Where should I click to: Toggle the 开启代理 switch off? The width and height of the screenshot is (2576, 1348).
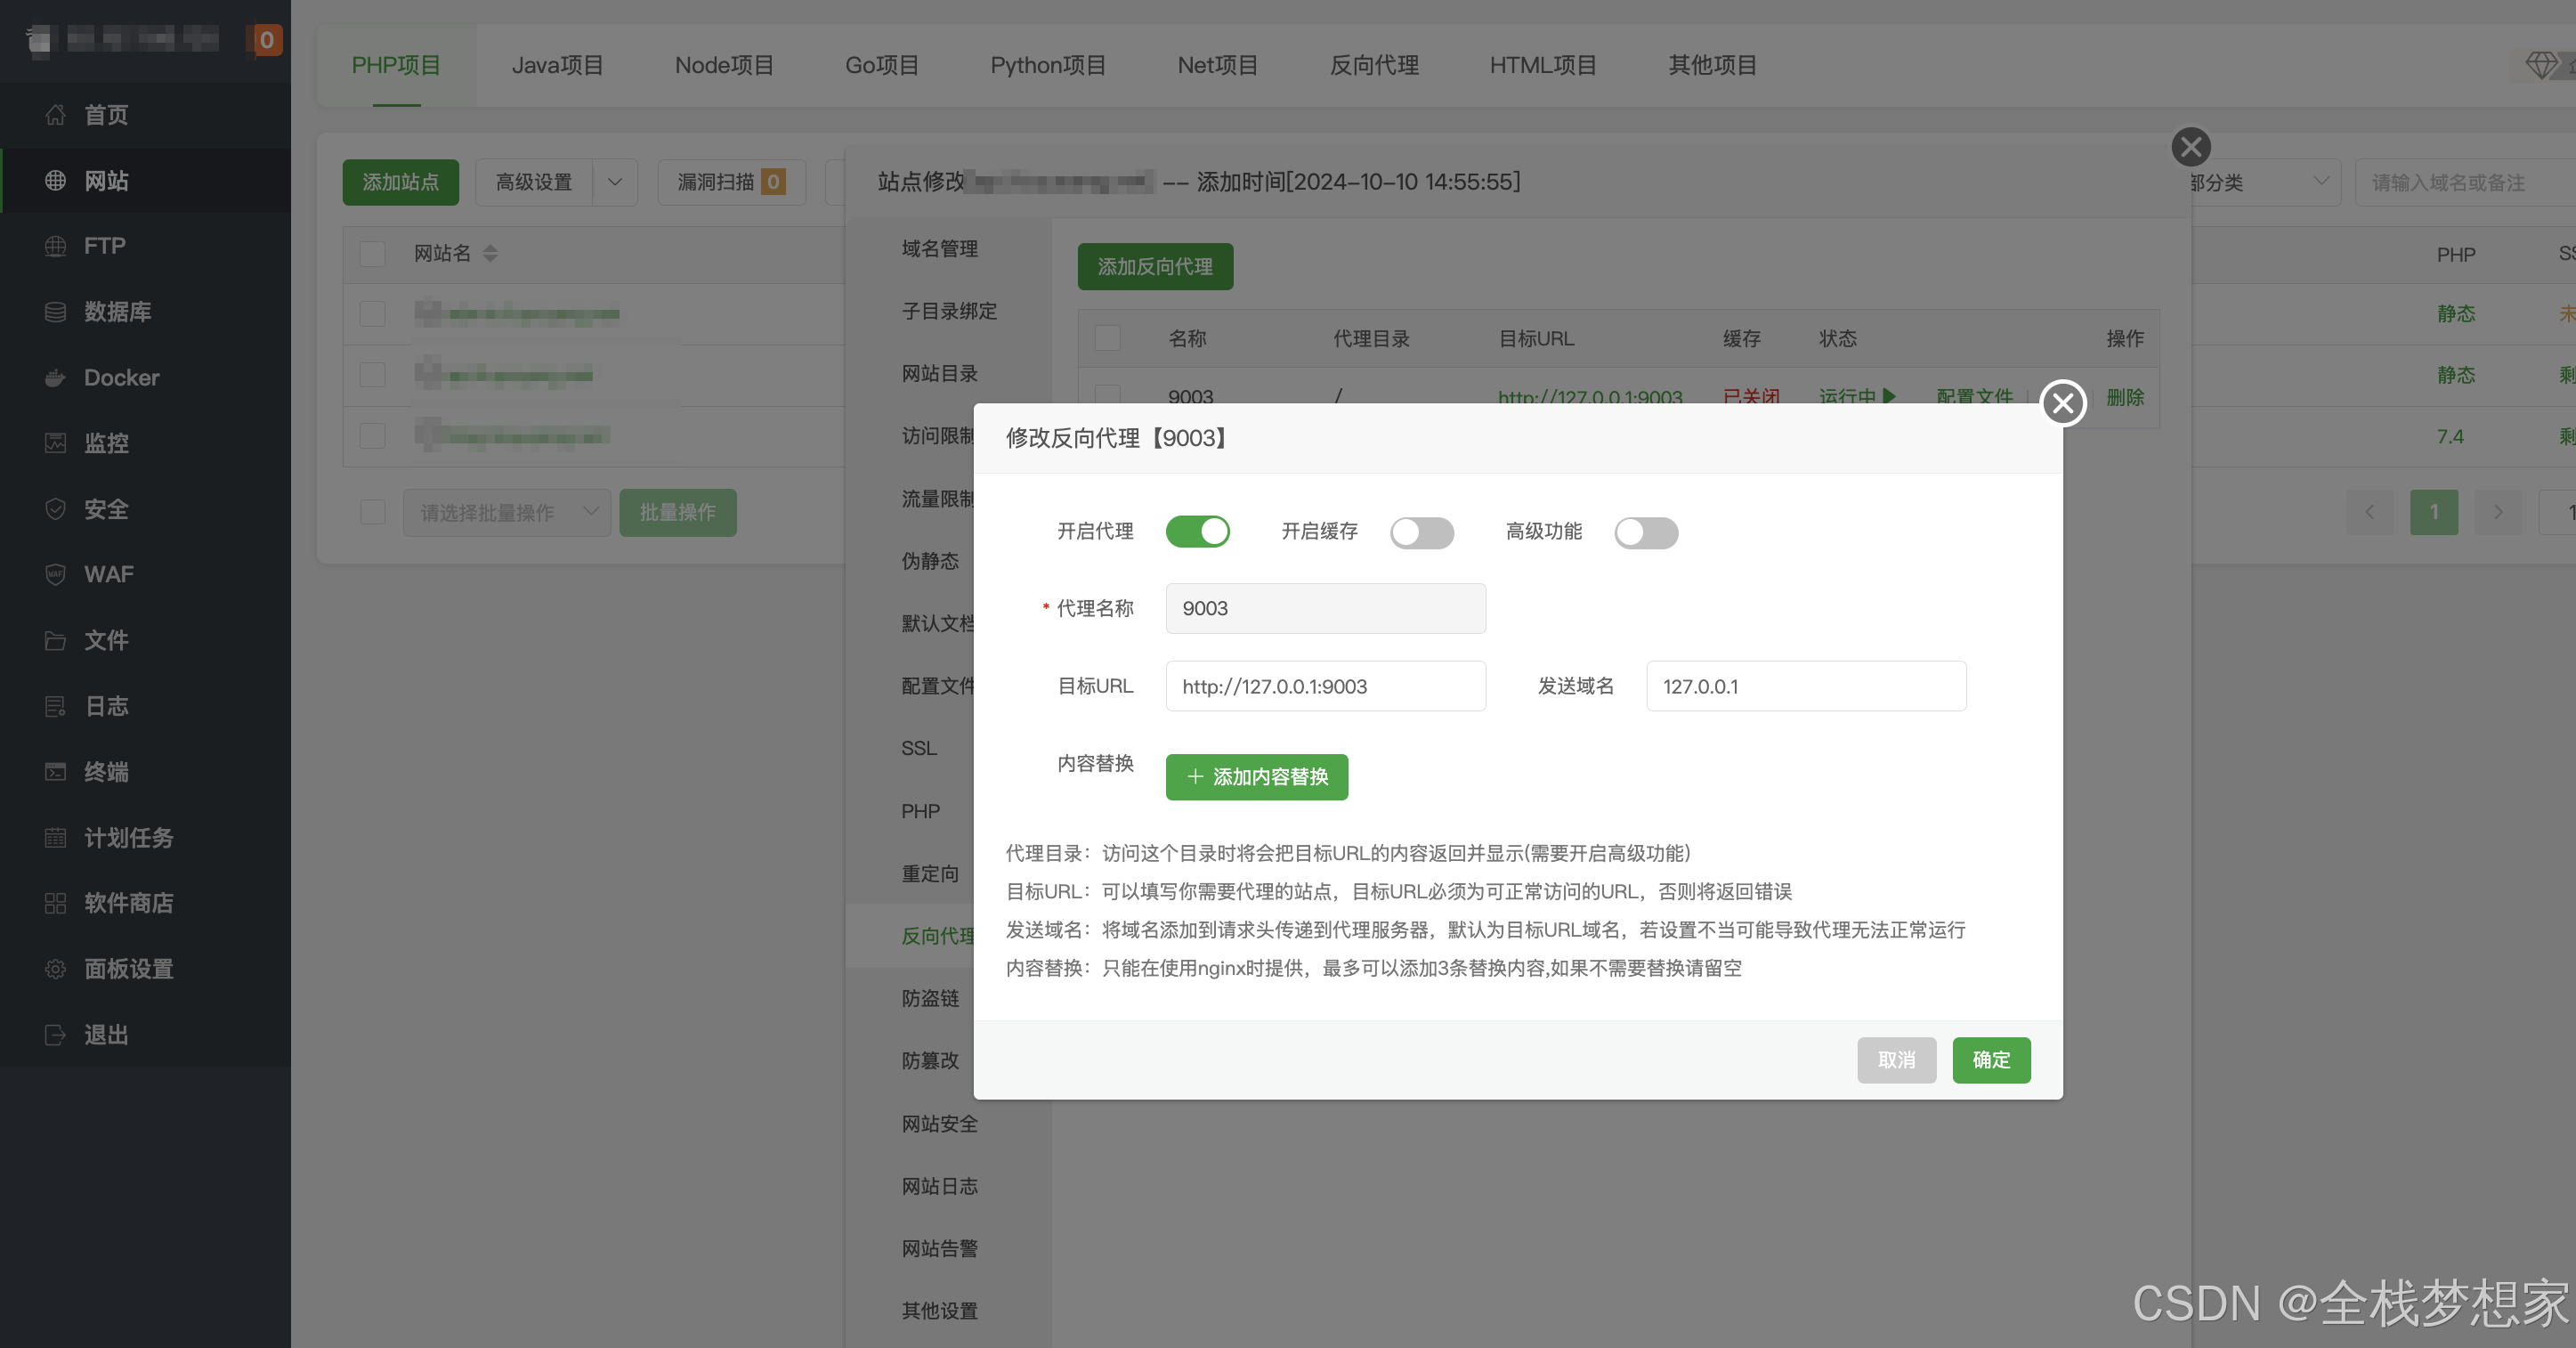pos(1197,531)
